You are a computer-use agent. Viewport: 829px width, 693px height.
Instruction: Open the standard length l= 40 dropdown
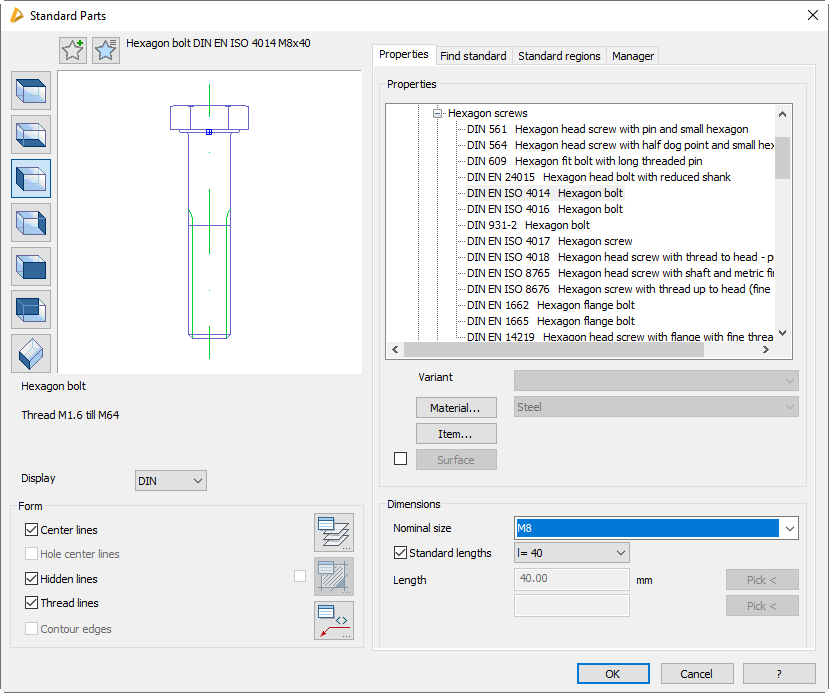point(571,553)
